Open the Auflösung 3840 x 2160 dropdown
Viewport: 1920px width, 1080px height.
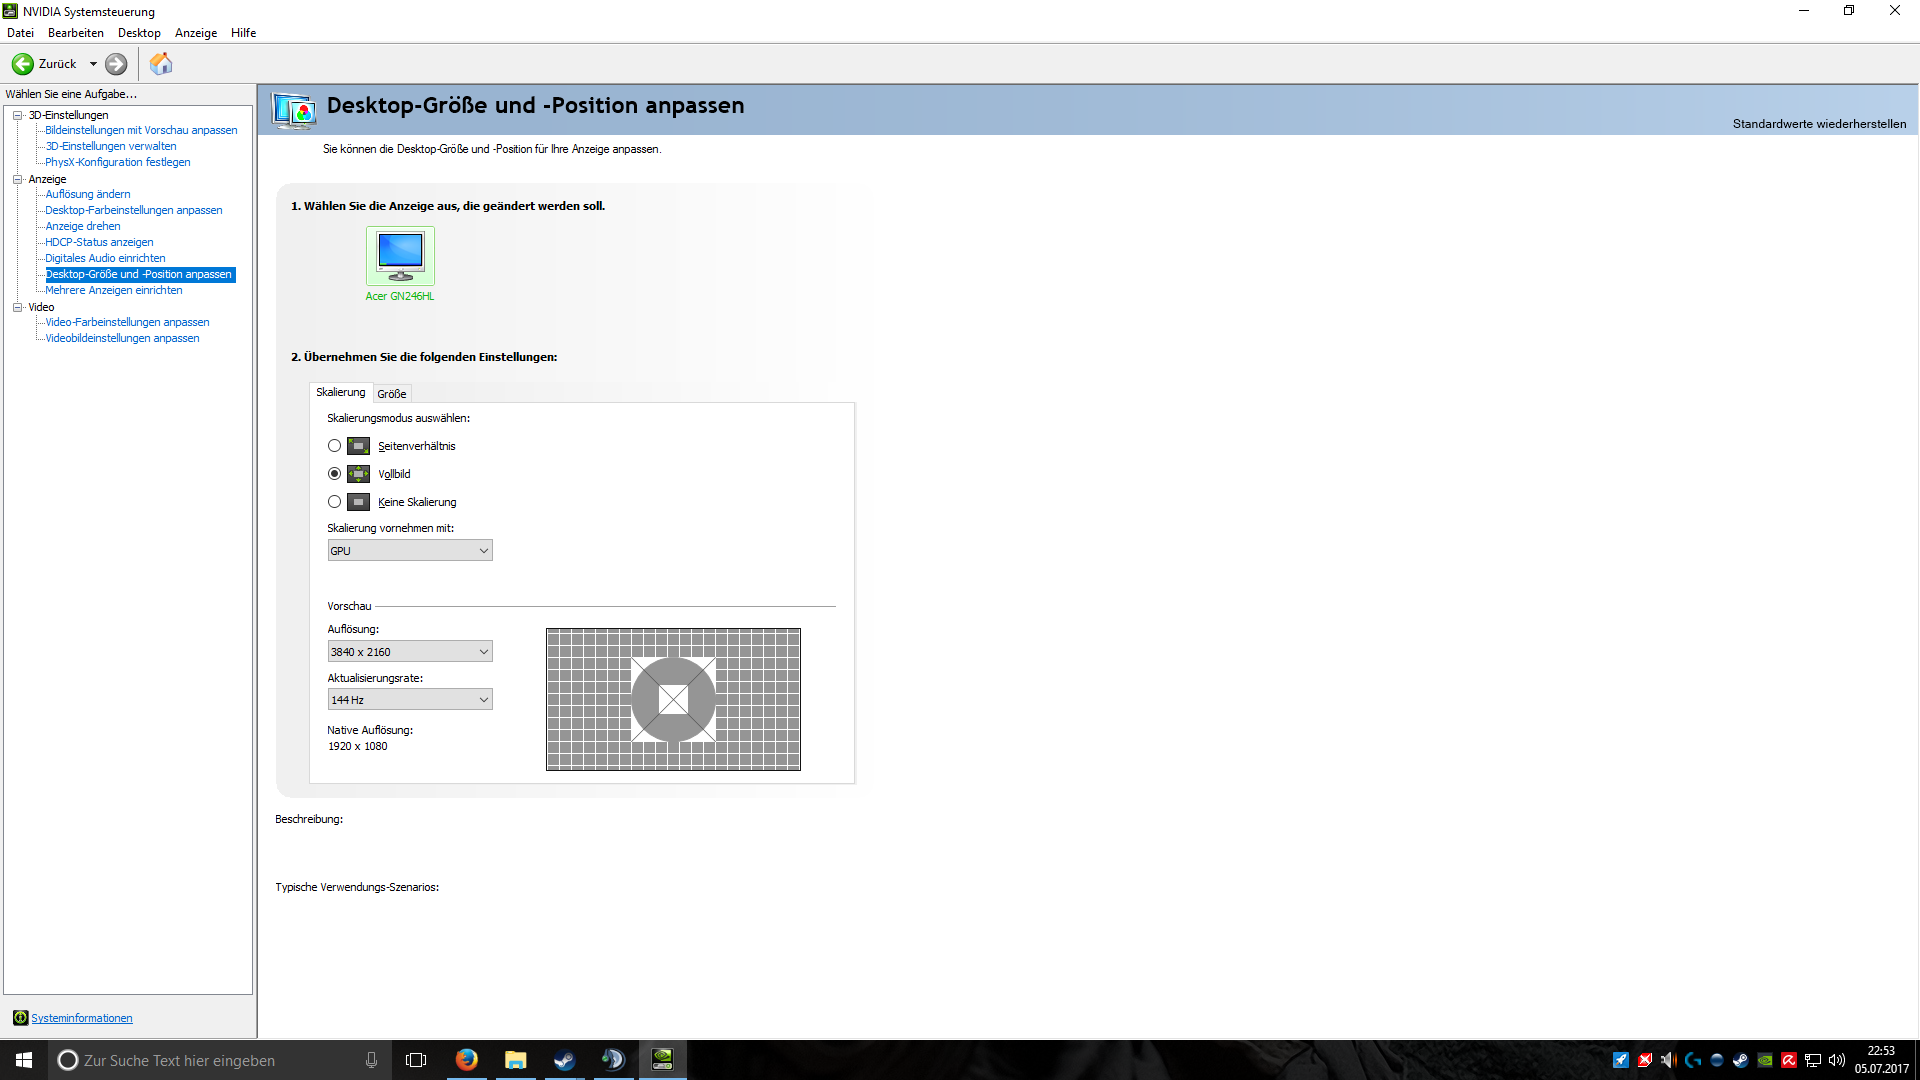(410, 652)
